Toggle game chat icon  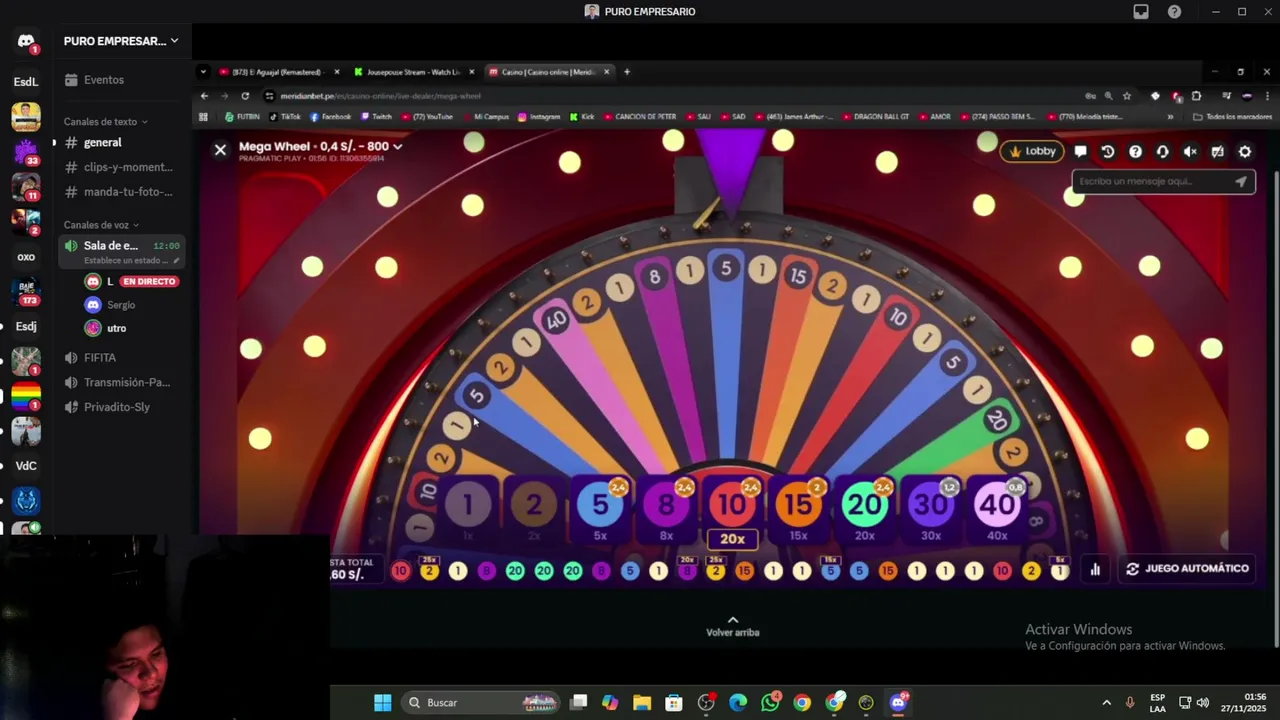[x=1081, y=152]
